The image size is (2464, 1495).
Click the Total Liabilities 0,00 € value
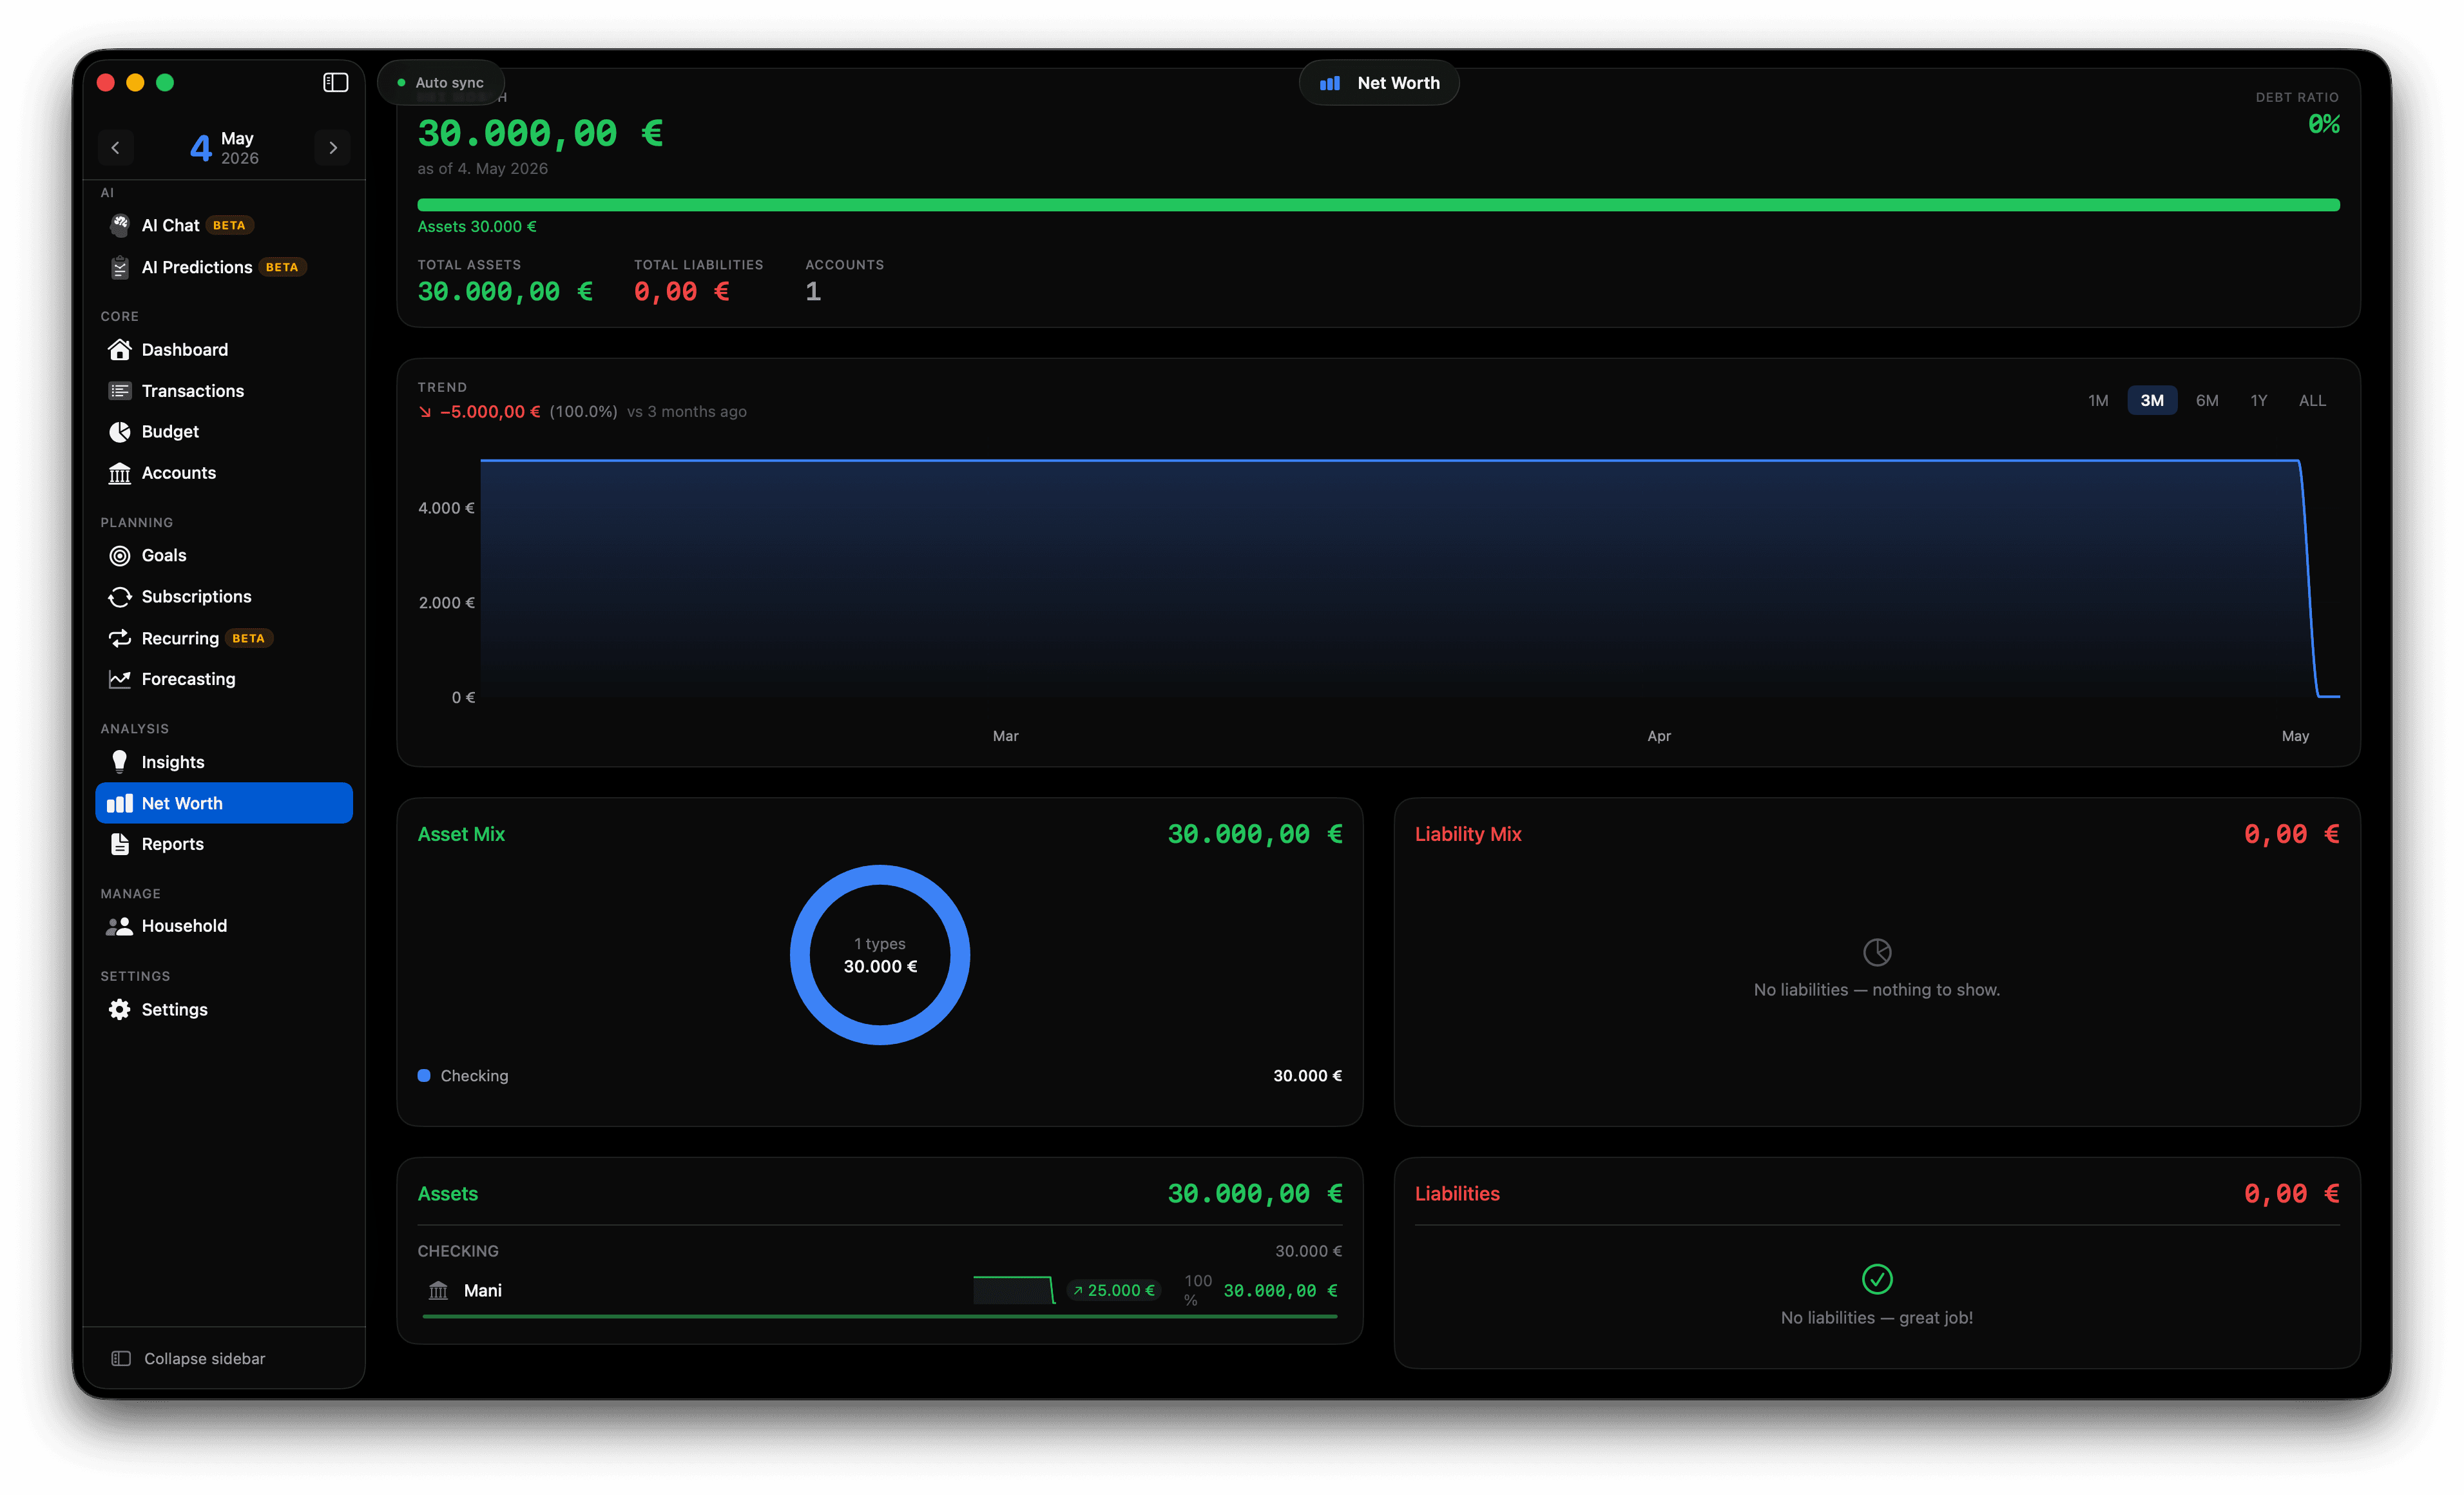pyautogui.click(x=681, y=291)
